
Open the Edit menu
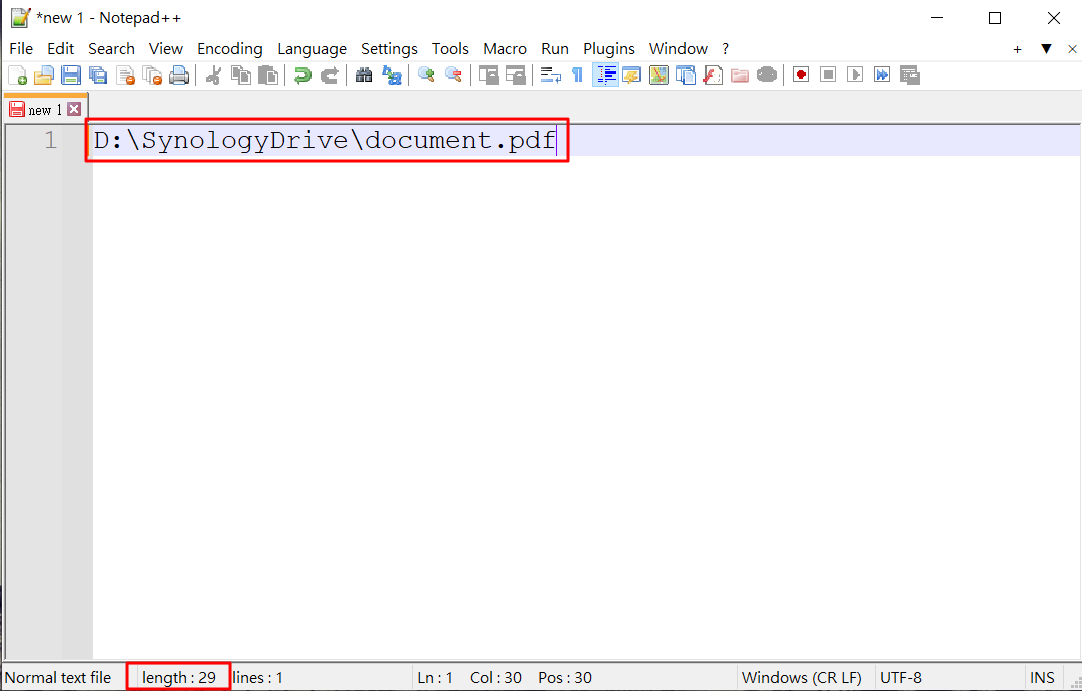[x=61, y=49]
